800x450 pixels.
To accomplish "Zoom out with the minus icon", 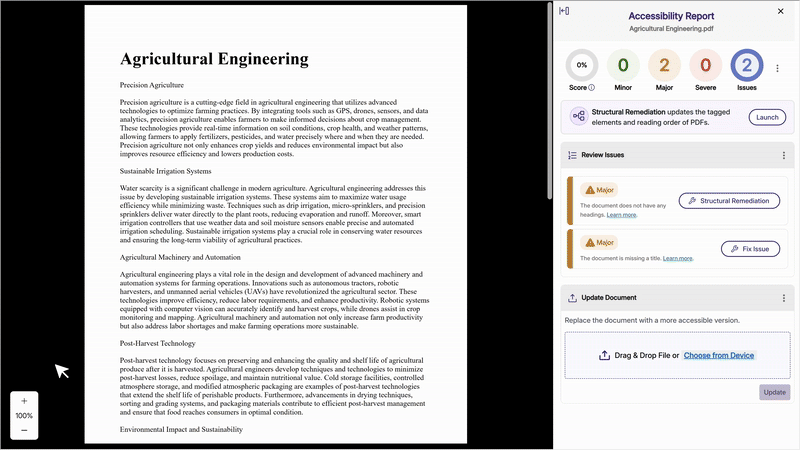I will click(24, 430).
